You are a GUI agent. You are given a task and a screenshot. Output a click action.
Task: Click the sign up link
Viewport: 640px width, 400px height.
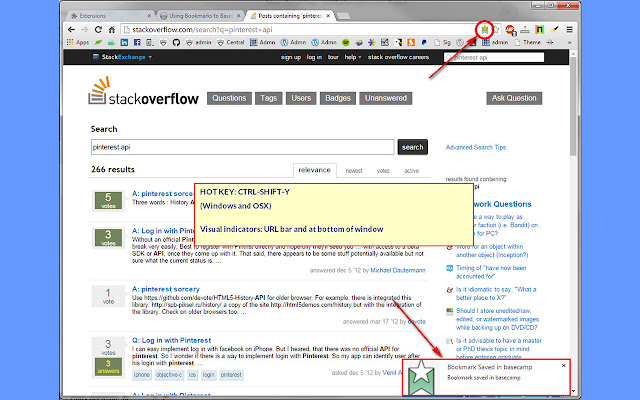coord(291,57)
